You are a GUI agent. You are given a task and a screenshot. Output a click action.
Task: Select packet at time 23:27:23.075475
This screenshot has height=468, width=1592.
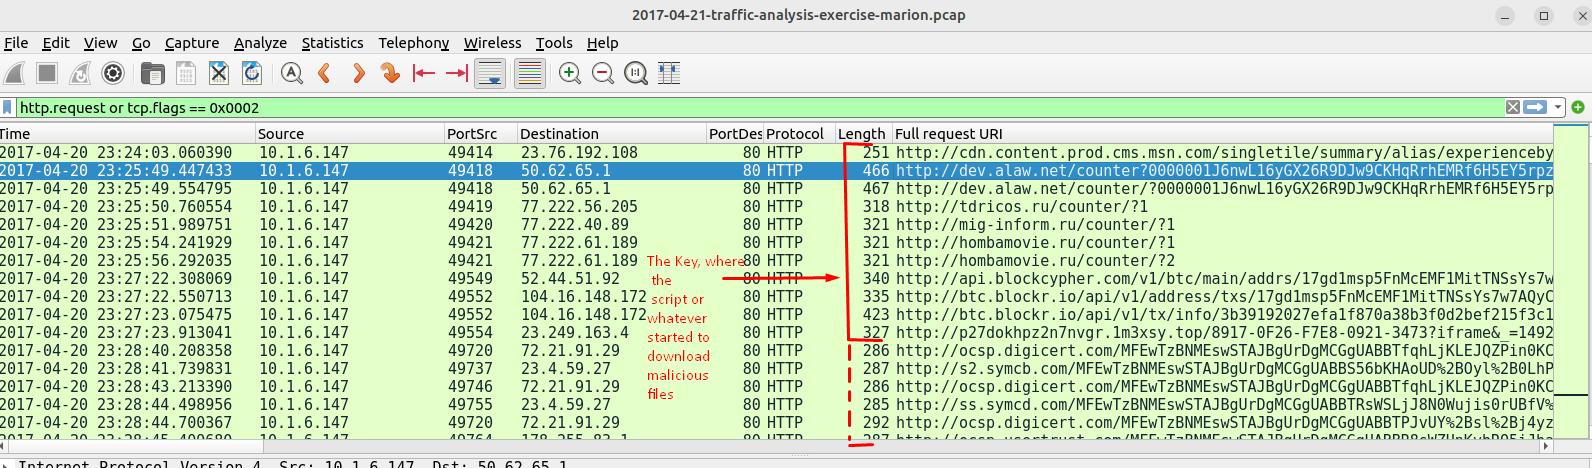click(x=777, y=315)
